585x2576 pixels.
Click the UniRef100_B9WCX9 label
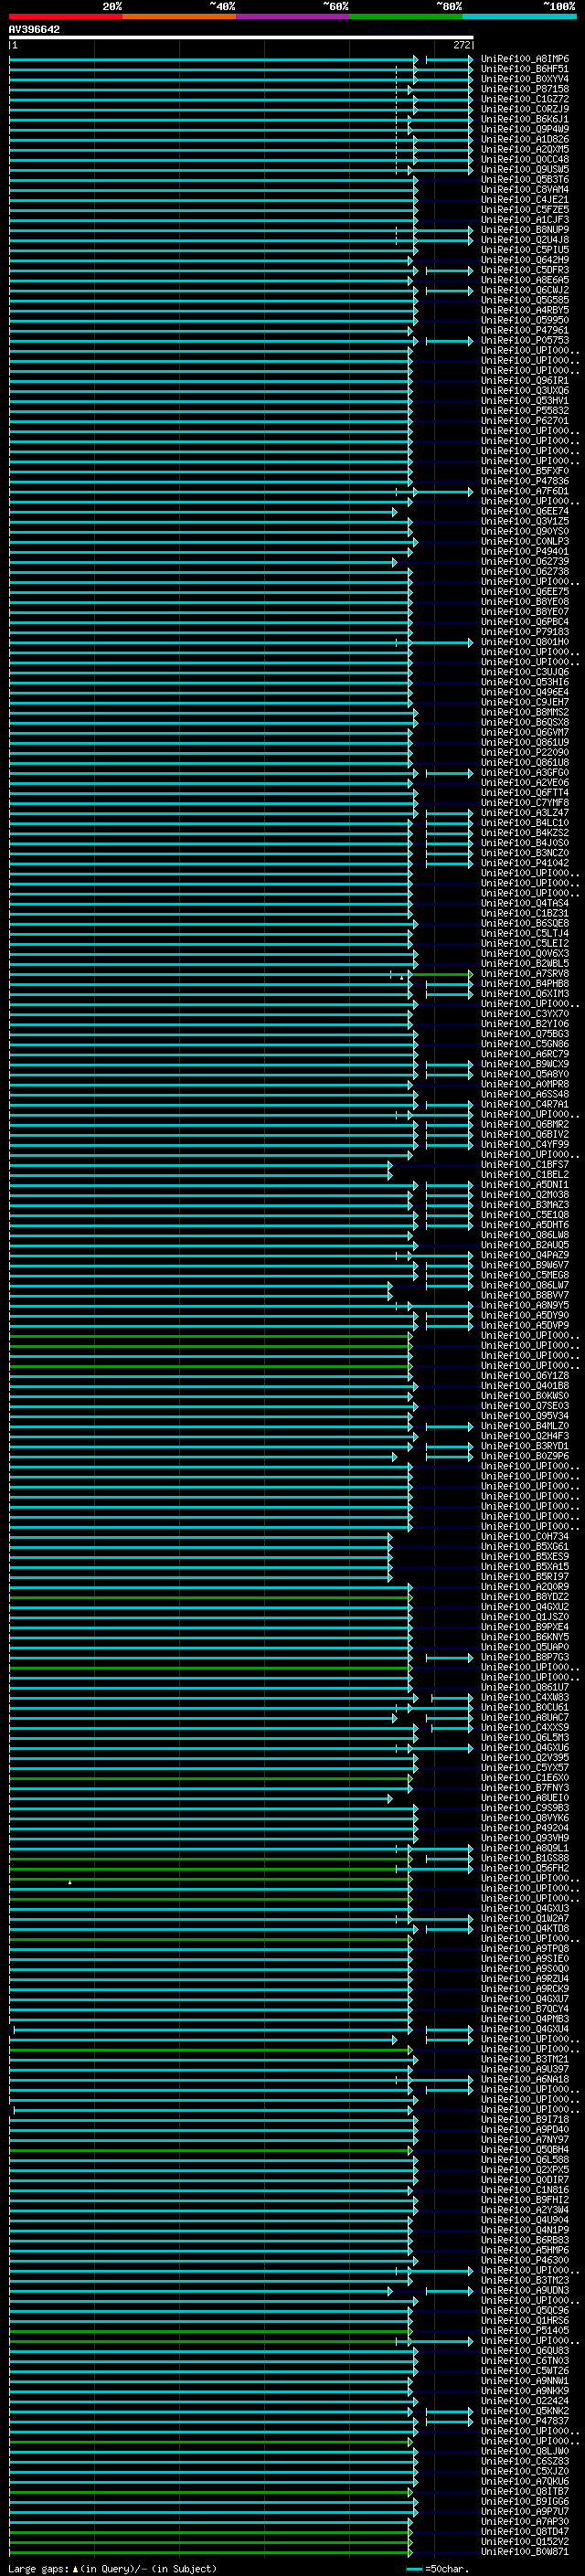pos(525,1064)
